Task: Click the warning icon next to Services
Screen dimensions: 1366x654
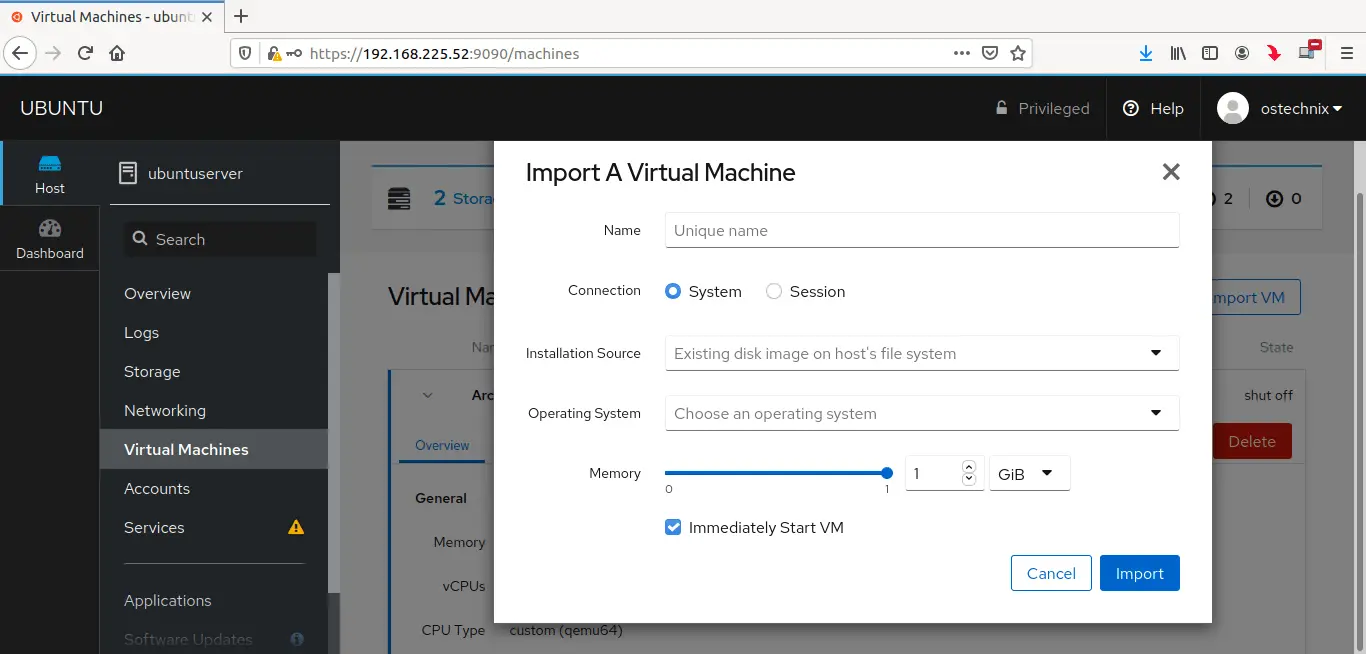Action: coord(295,527)
